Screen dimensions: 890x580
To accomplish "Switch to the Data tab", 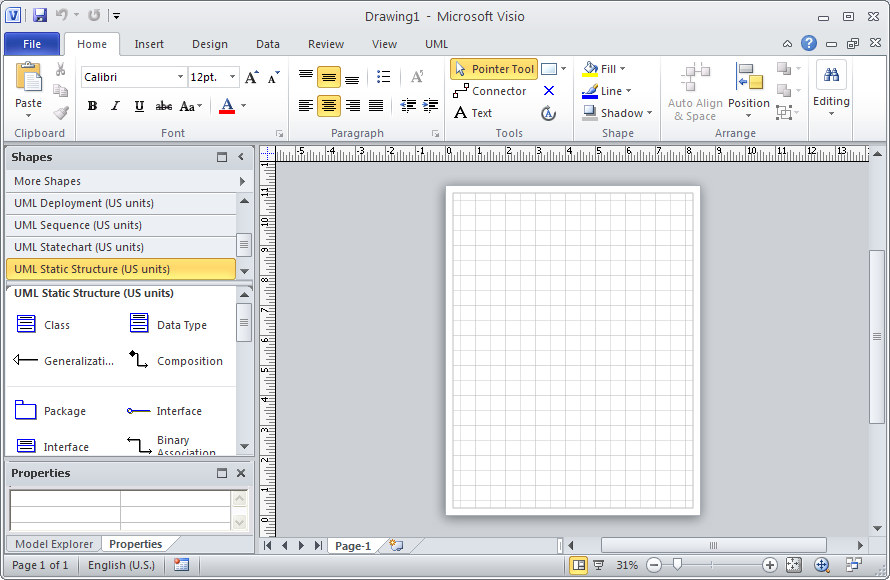I will 267,44.
